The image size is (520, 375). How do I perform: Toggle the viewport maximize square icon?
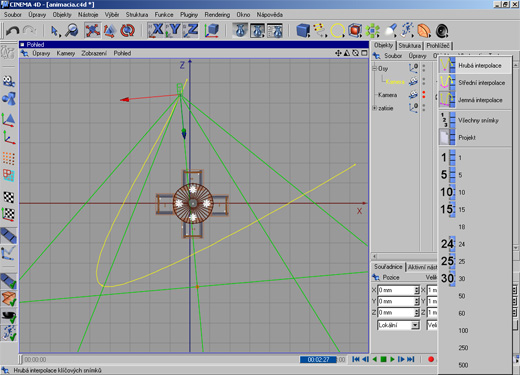364,53
